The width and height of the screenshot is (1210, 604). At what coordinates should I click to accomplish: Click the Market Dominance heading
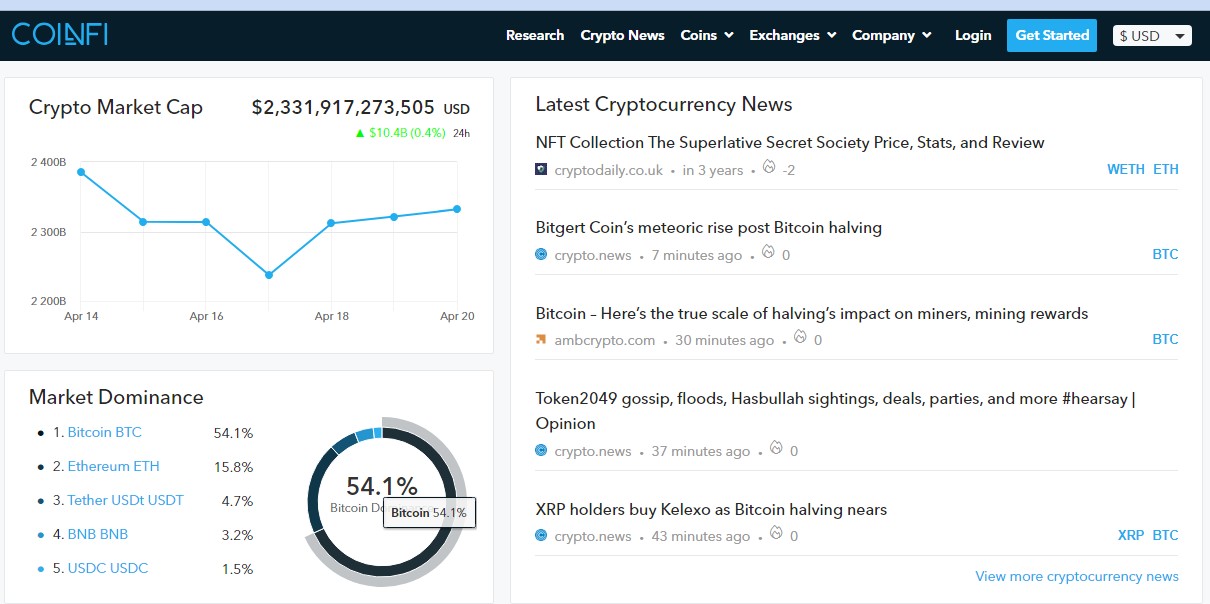[x=116, y=397]
